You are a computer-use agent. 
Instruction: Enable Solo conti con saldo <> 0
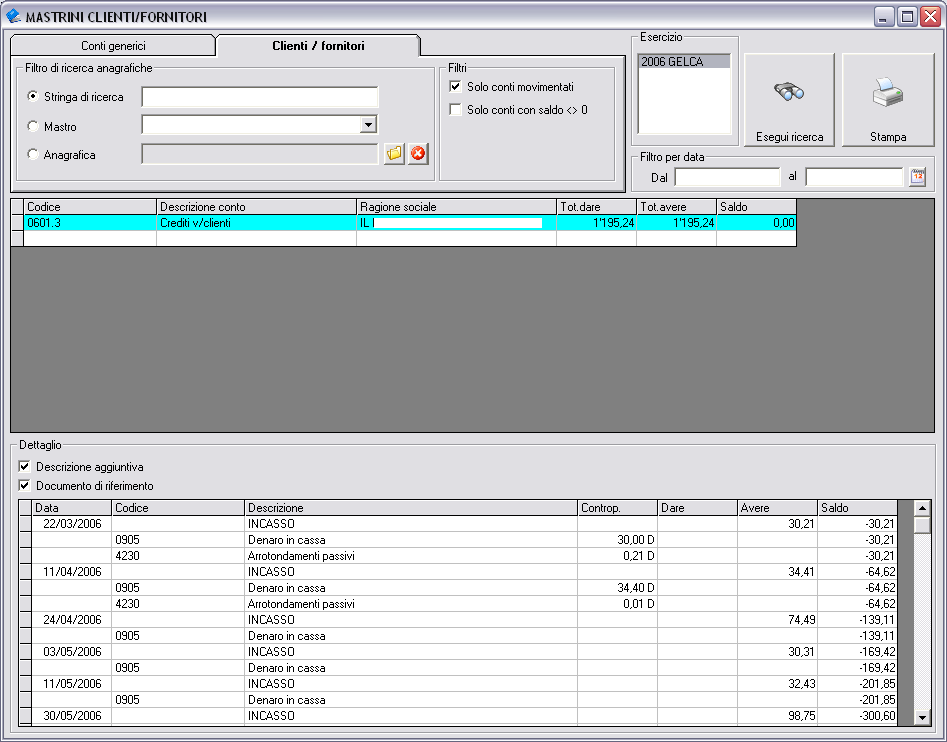[x=456, y=110]
